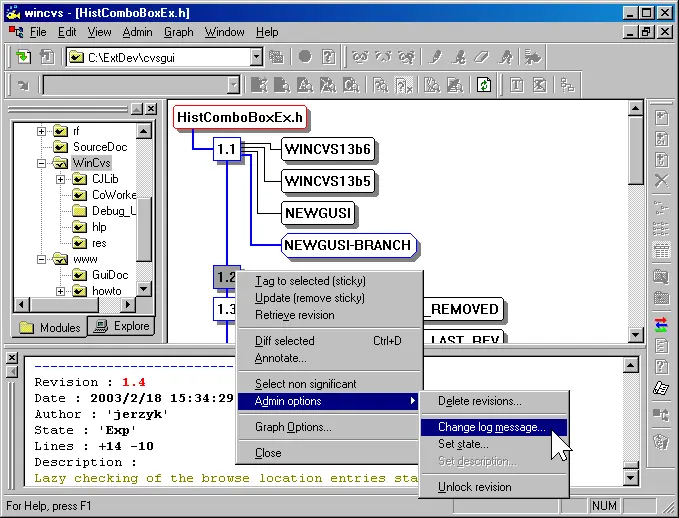The image size is (679, 518).
Task: Click the boxed T icon in the filter toolbar
Action: click(x=516, y=84)
